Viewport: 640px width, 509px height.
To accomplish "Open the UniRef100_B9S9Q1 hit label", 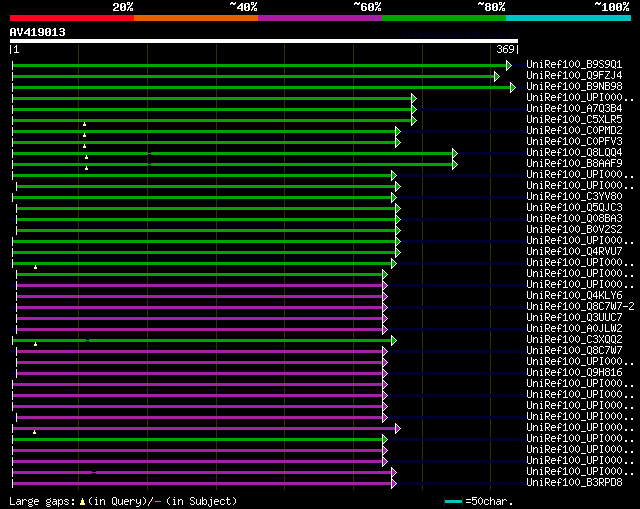I will tap(574, 64).
